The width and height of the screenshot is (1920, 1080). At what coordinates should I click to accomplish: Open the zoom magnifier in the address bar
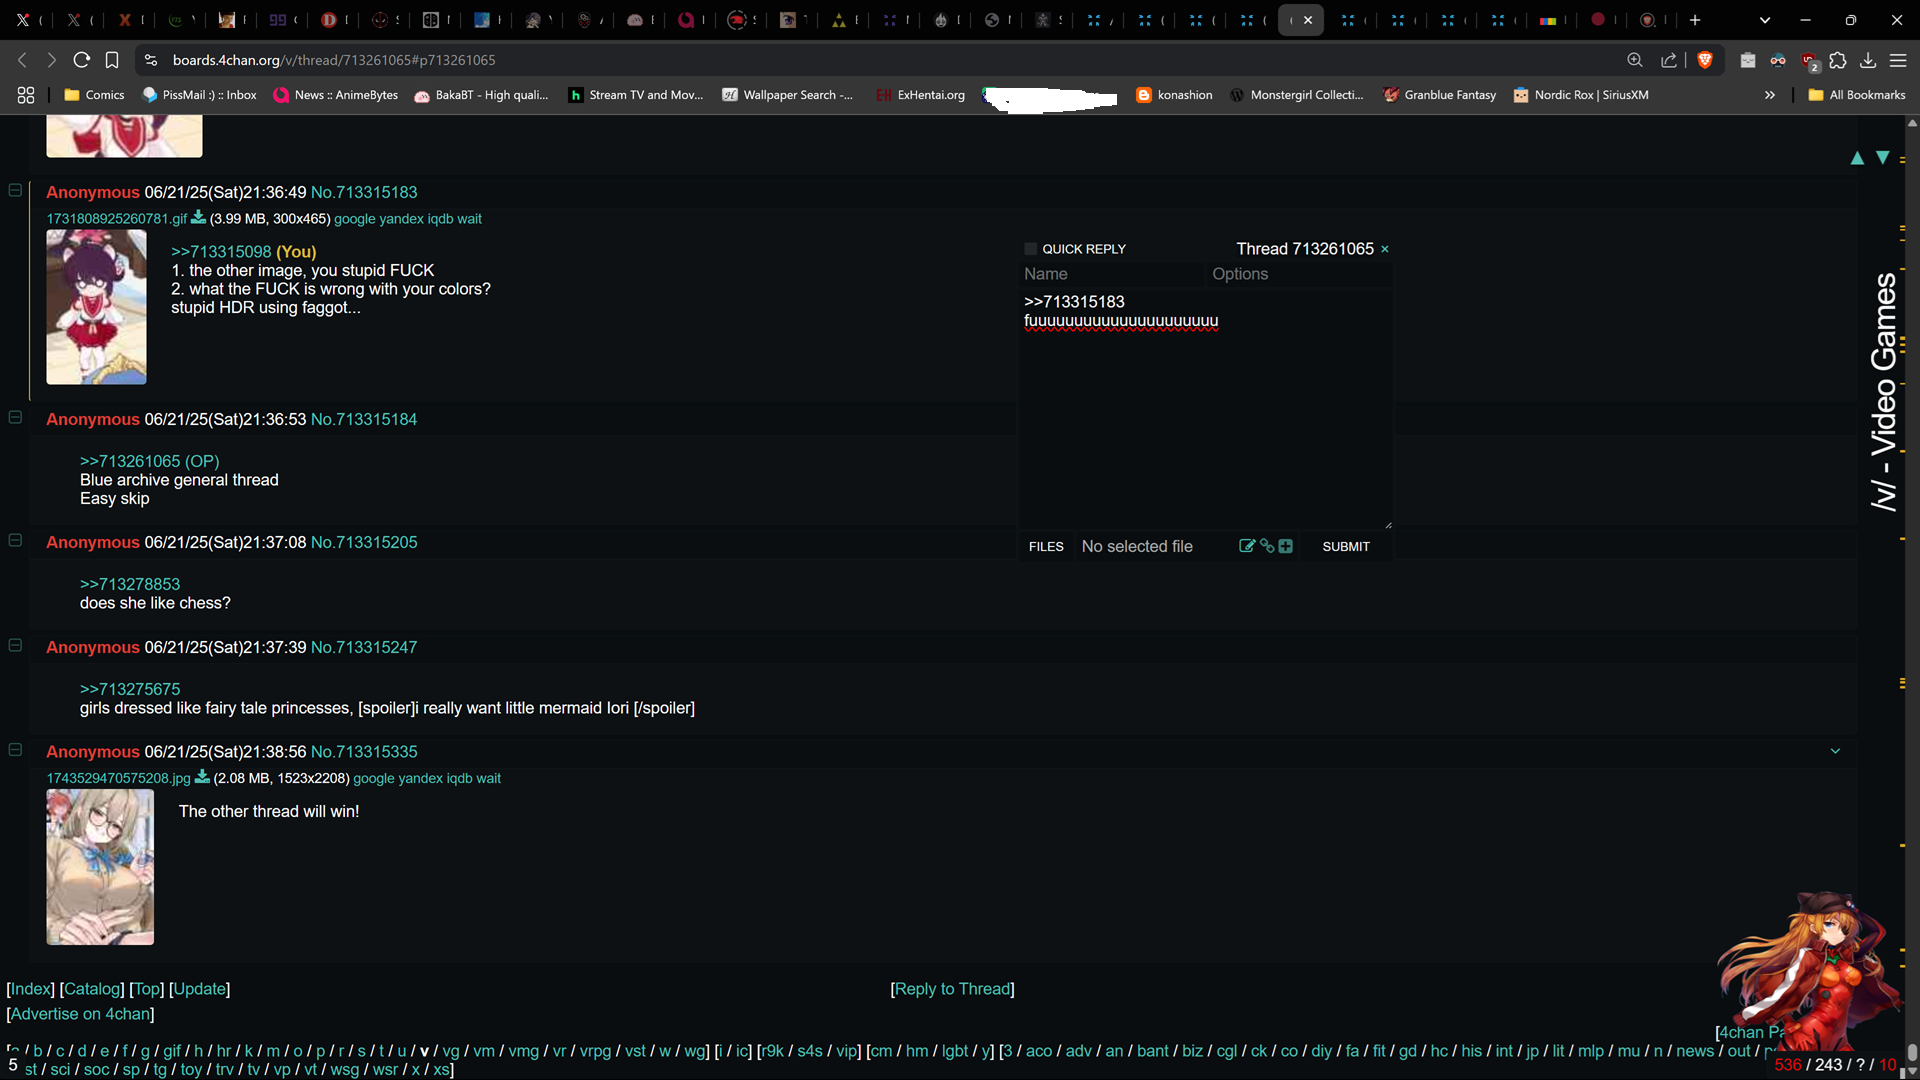(x=1635, y=60)
